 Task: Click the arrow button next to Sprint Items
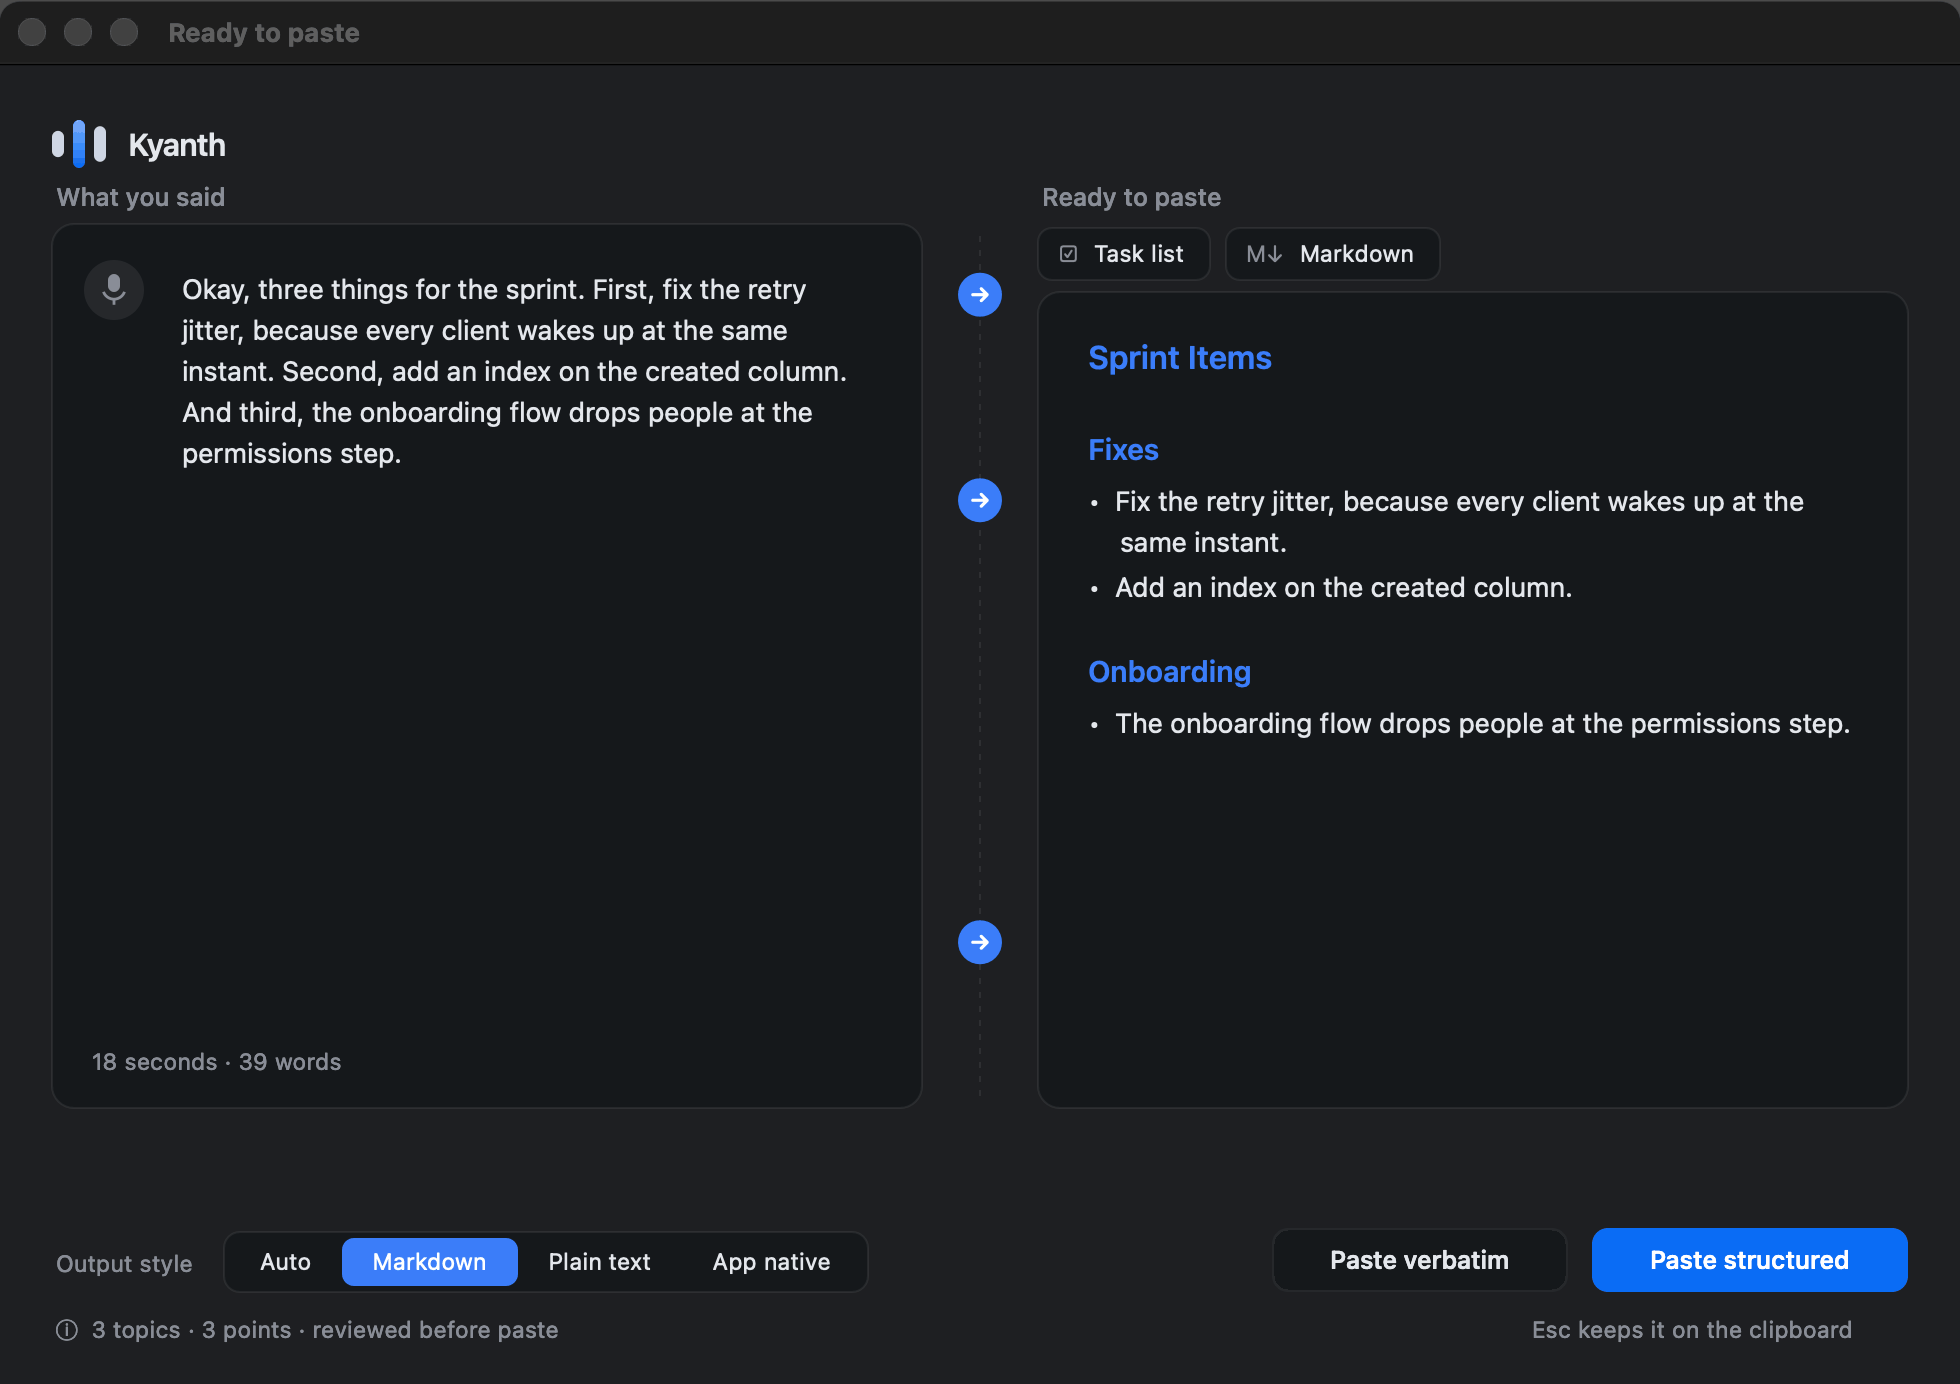point(980,295)
